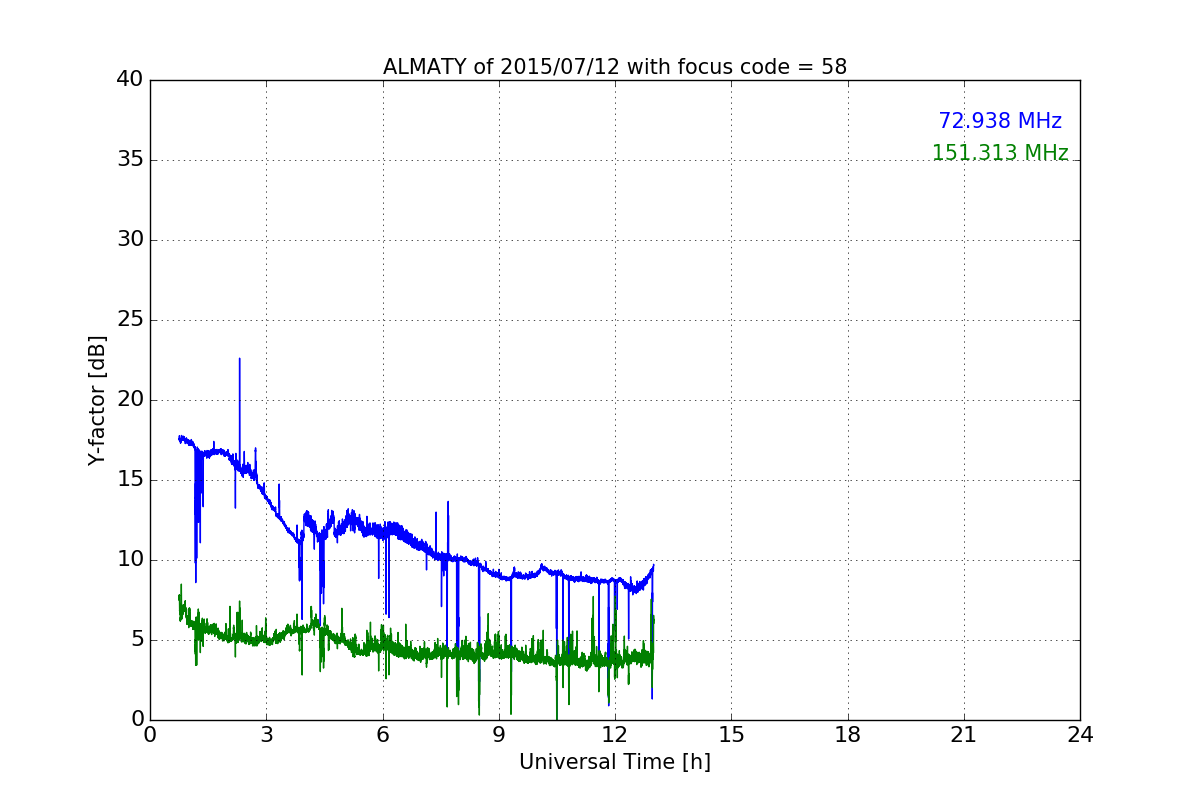This screenshot has width=1200, height=800.
Task: Click the y-axis tick label 25
Action: pyautogui.click(x=130, y=320)
